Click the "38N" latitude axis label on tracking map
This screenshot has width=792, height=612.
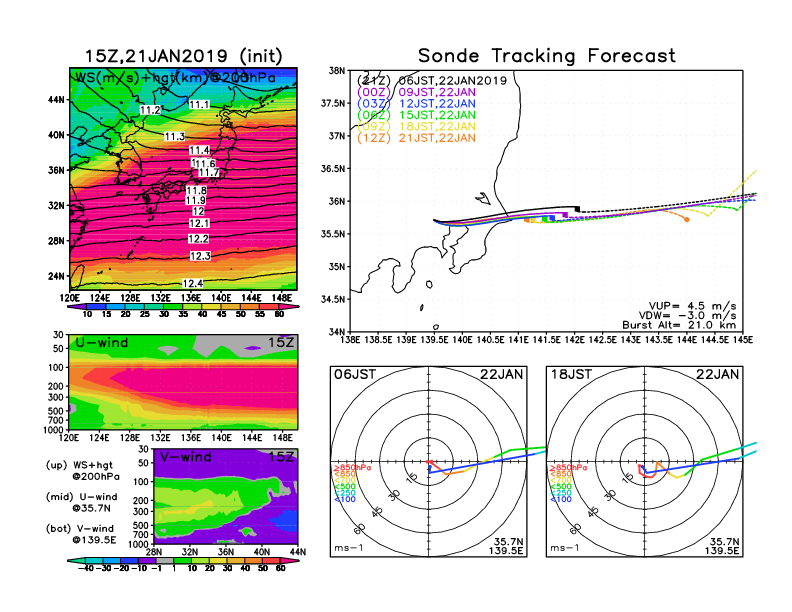coord(337,70)
